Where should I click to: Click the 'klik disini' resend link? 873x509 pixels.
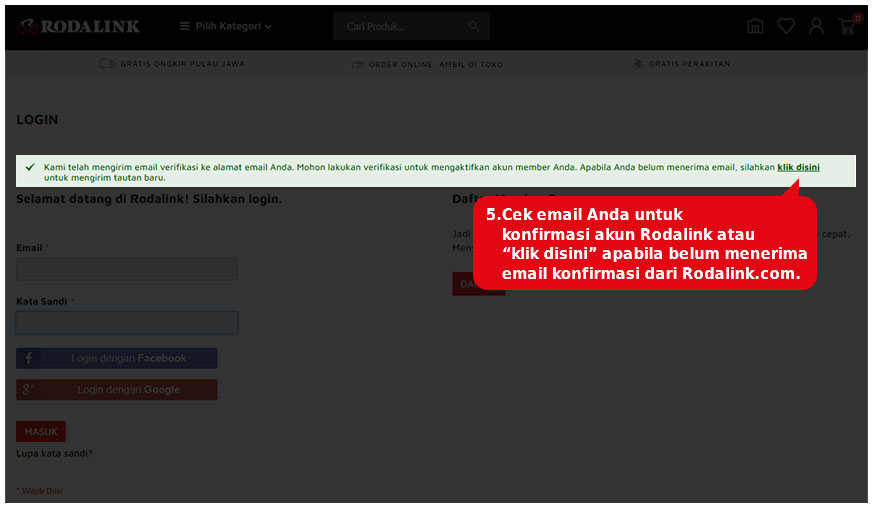click(x=798, y=167)
